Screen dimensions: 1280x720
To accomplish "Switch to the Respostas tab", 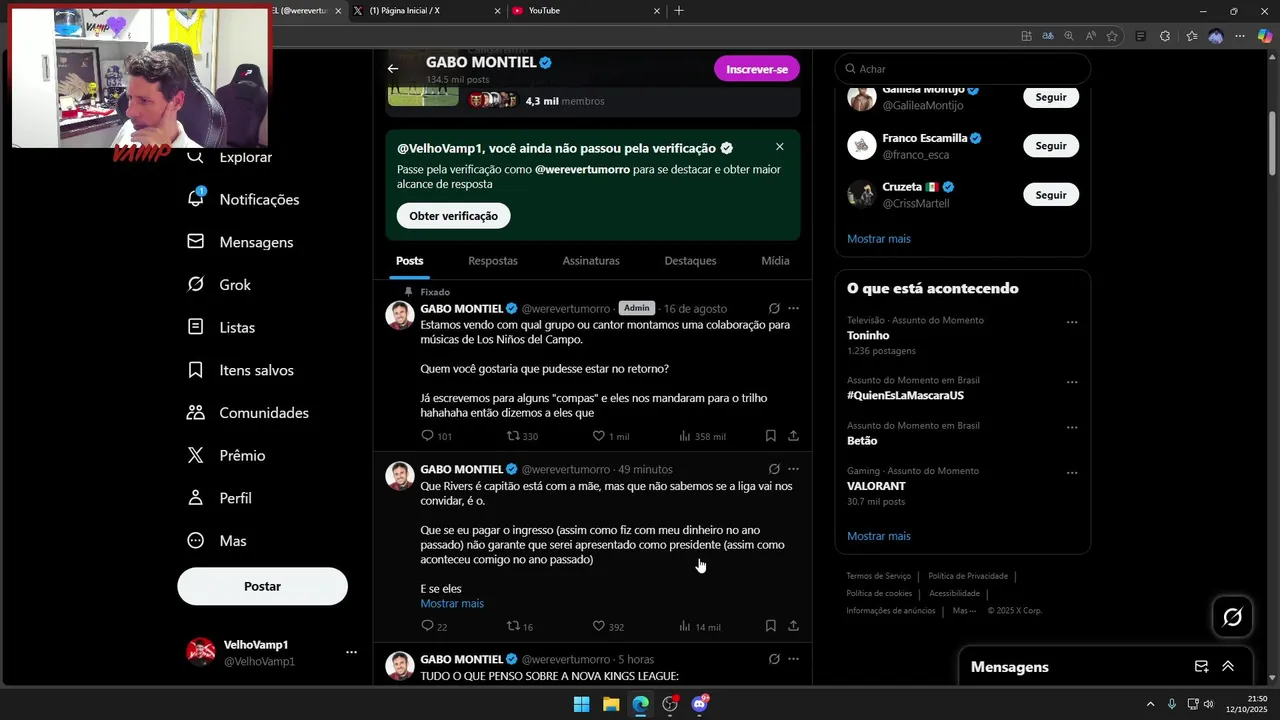I will tap(493, 261).
